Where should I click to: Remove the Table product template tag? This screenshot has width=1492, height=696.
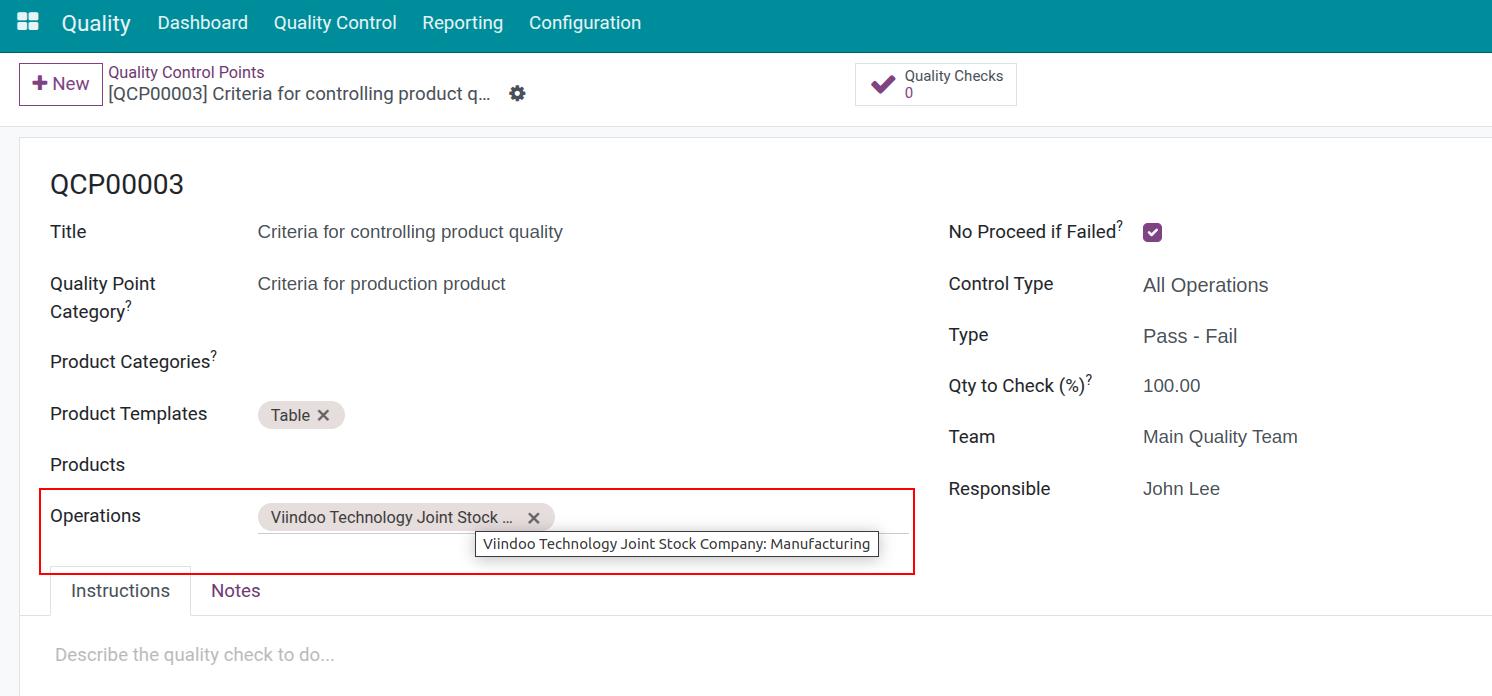tap(323, 415)
